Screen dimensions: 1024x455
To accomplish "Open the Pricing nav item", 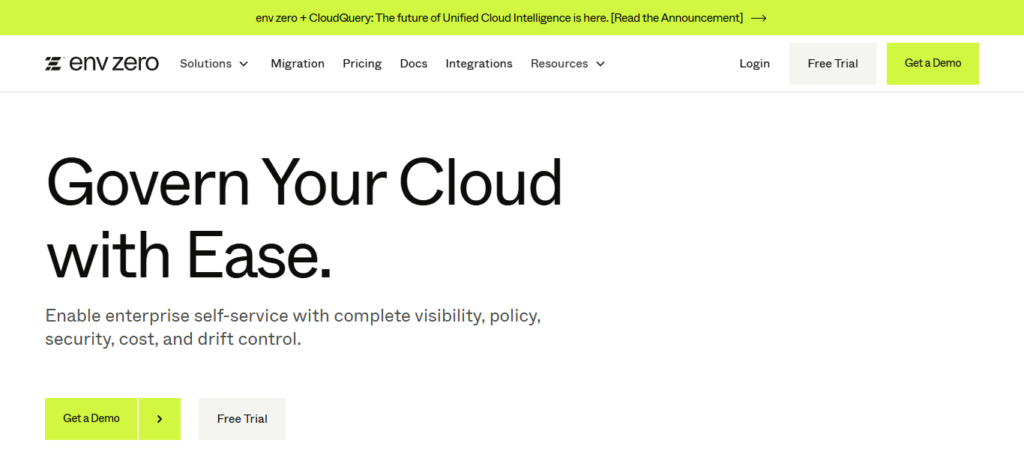I will click(x=362, y=64).
